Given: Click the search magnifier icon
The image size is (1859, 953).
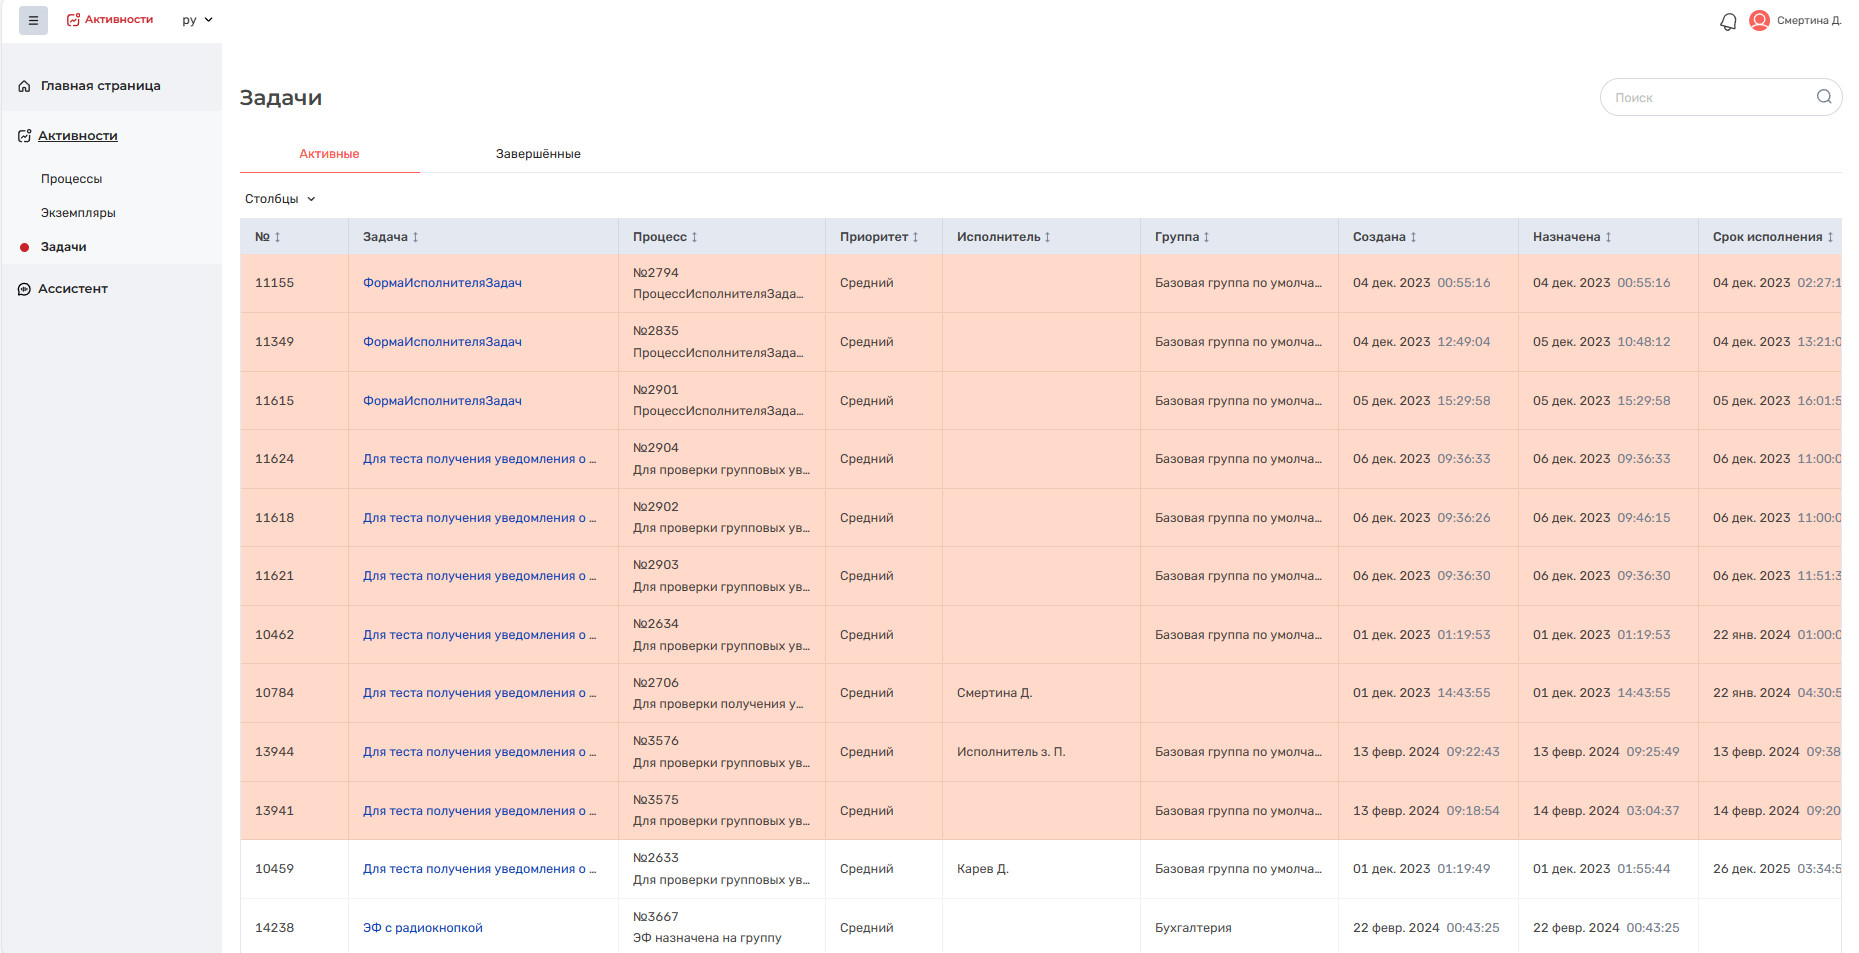Looking at the screenshot, I should coord(1824,97).
